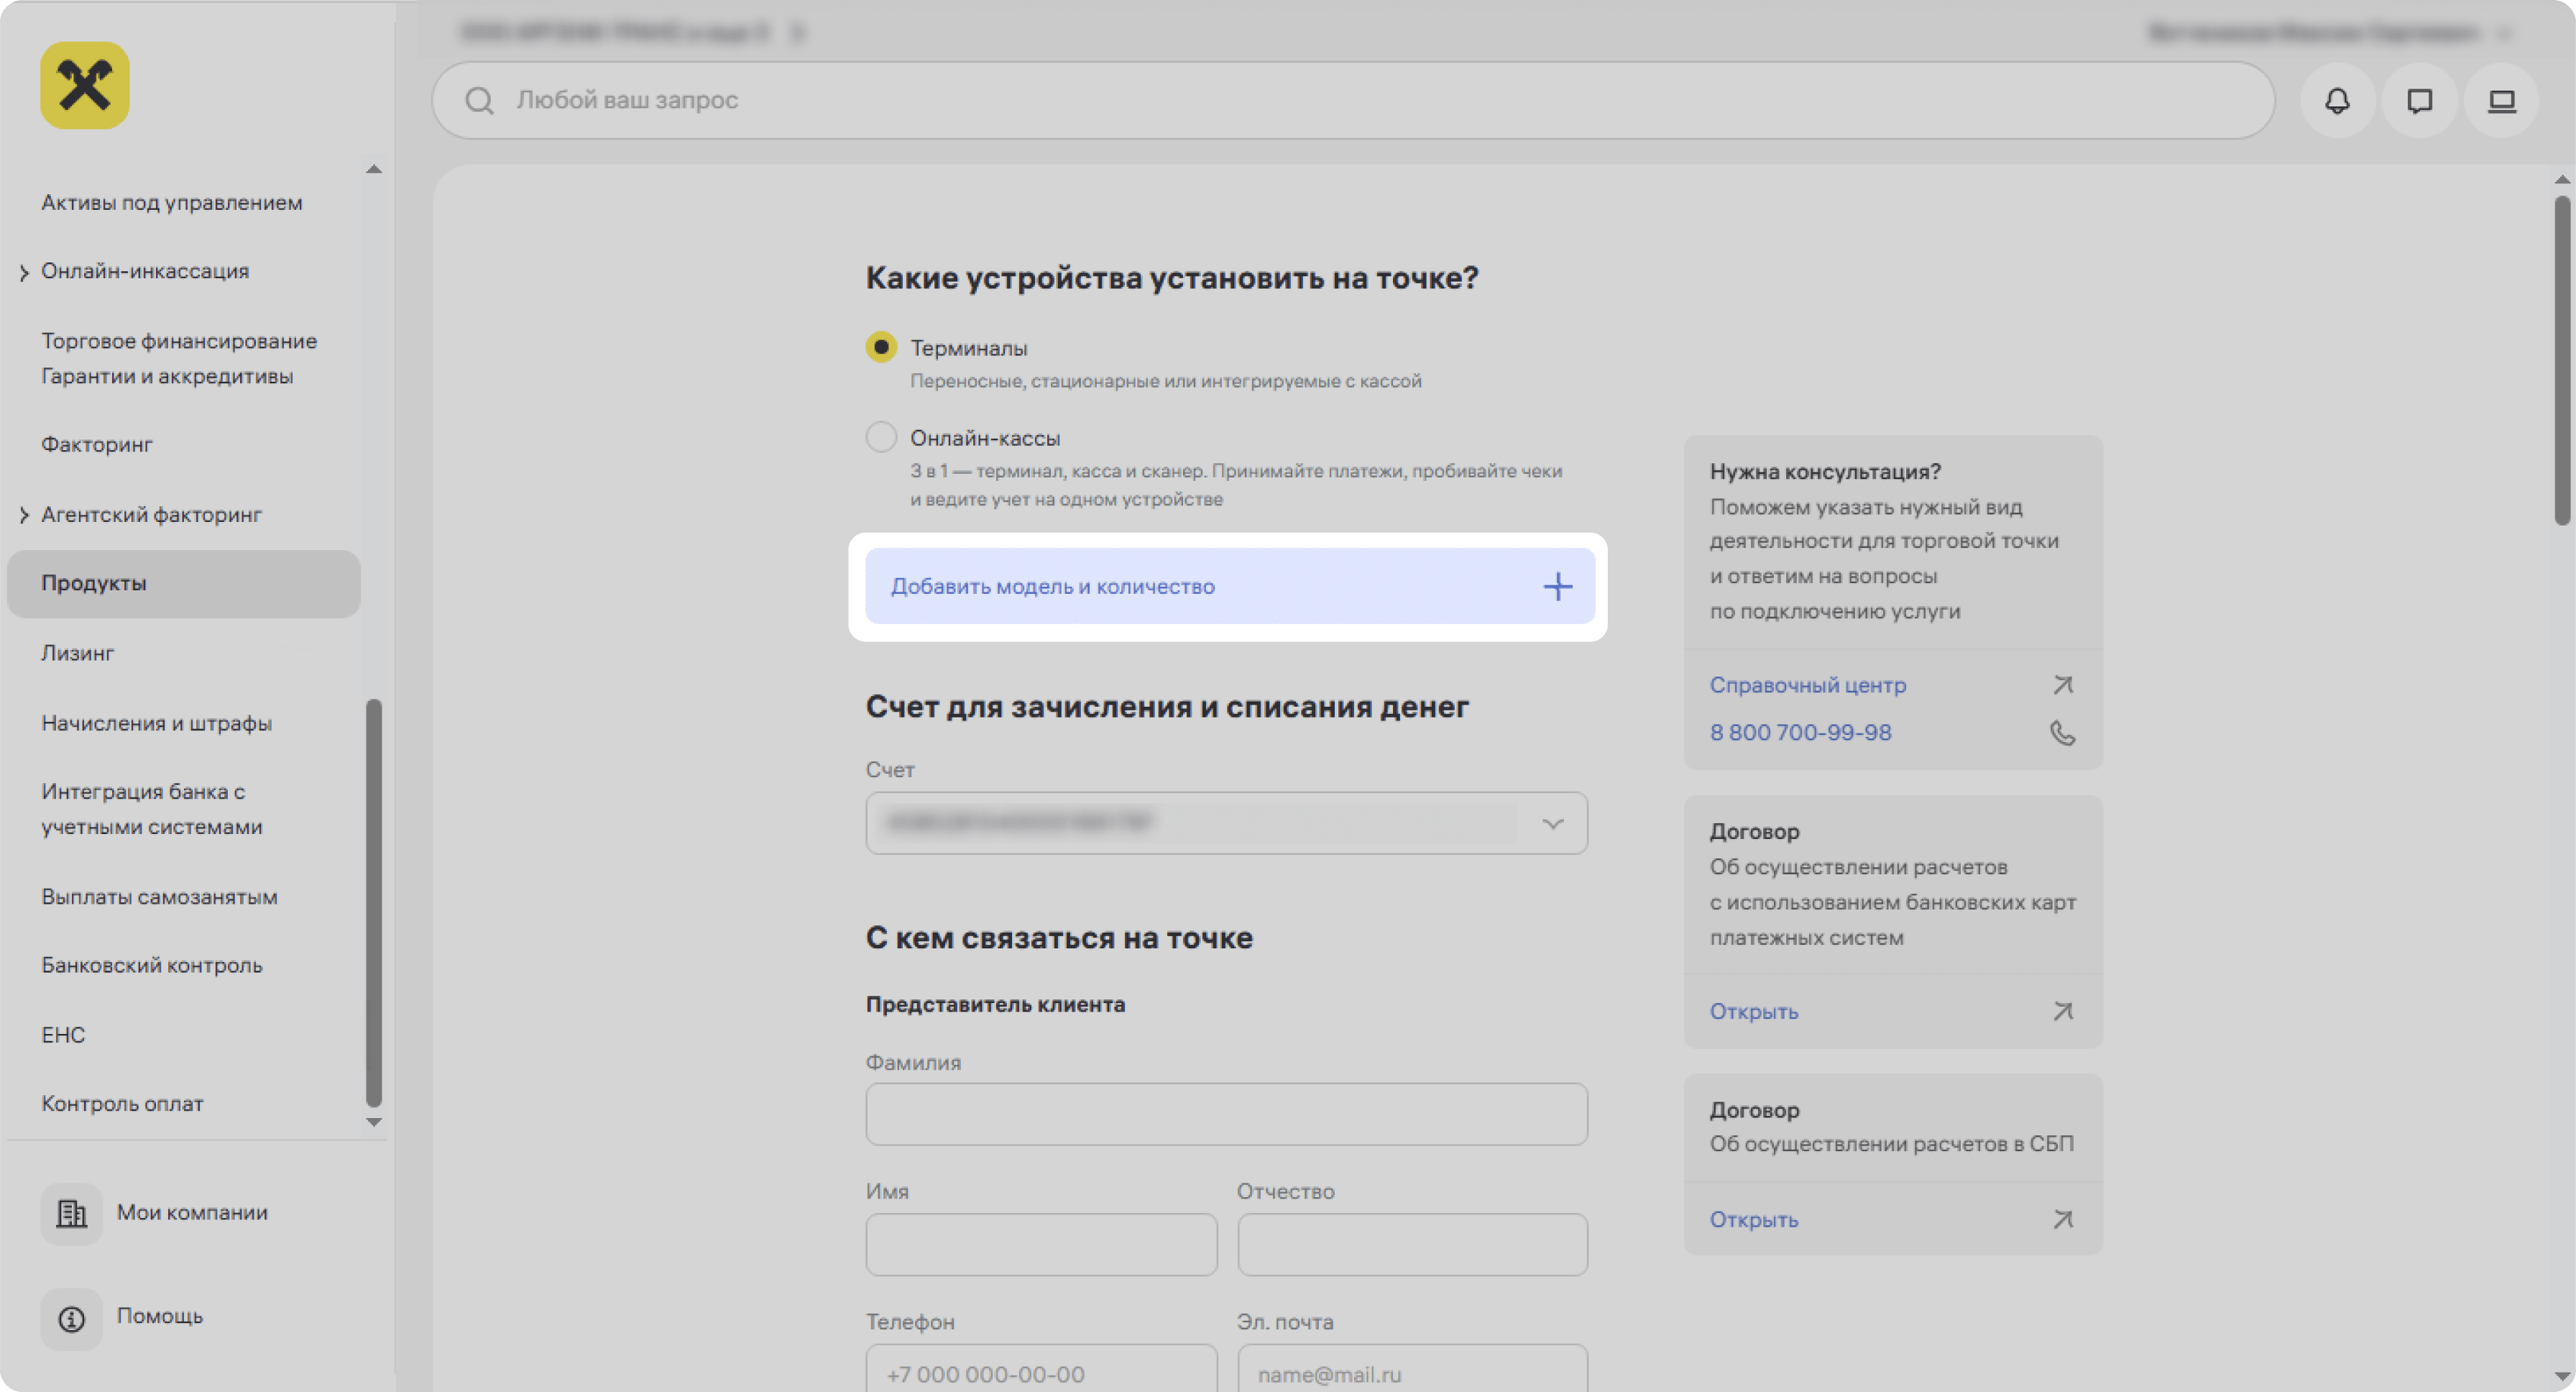Click the plus icon to add model
The height and width of the screenshot is (1392, 2576).
pos(1557,586)
